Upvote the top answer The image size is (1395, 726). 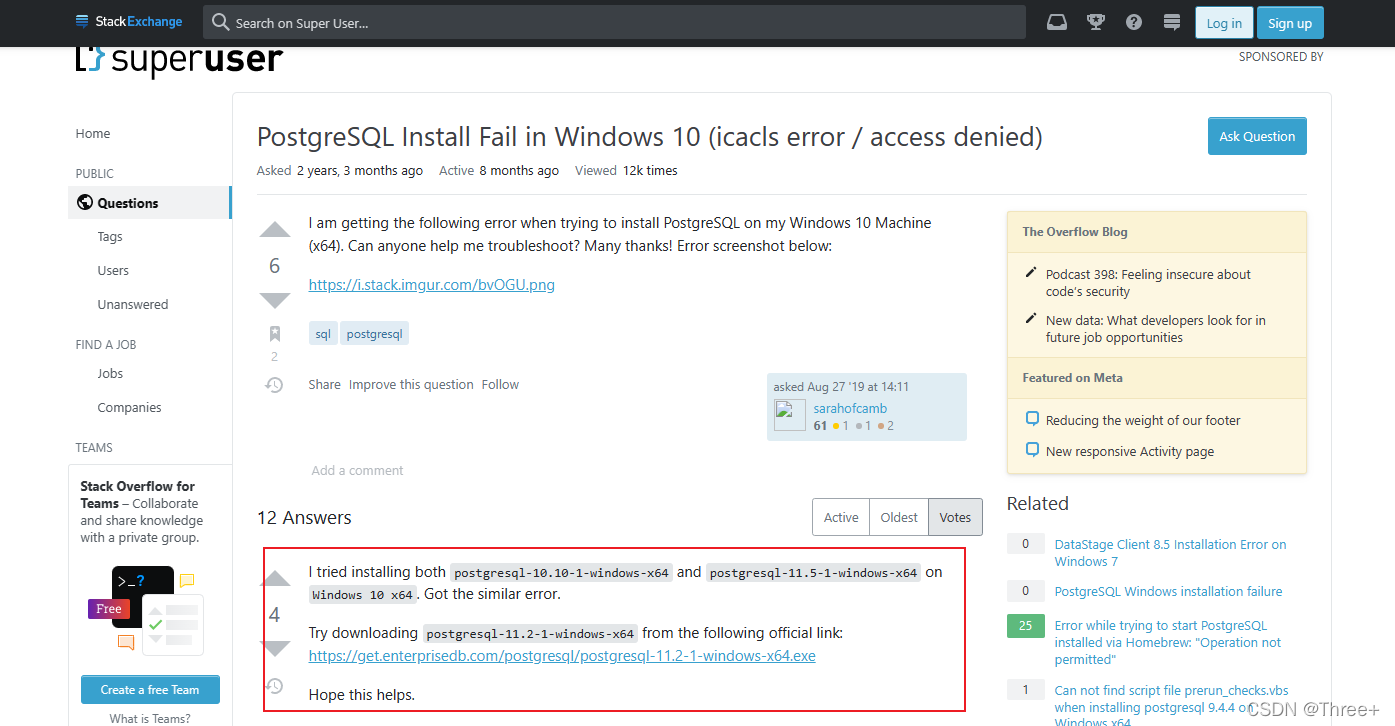click(x=275, y=578)
